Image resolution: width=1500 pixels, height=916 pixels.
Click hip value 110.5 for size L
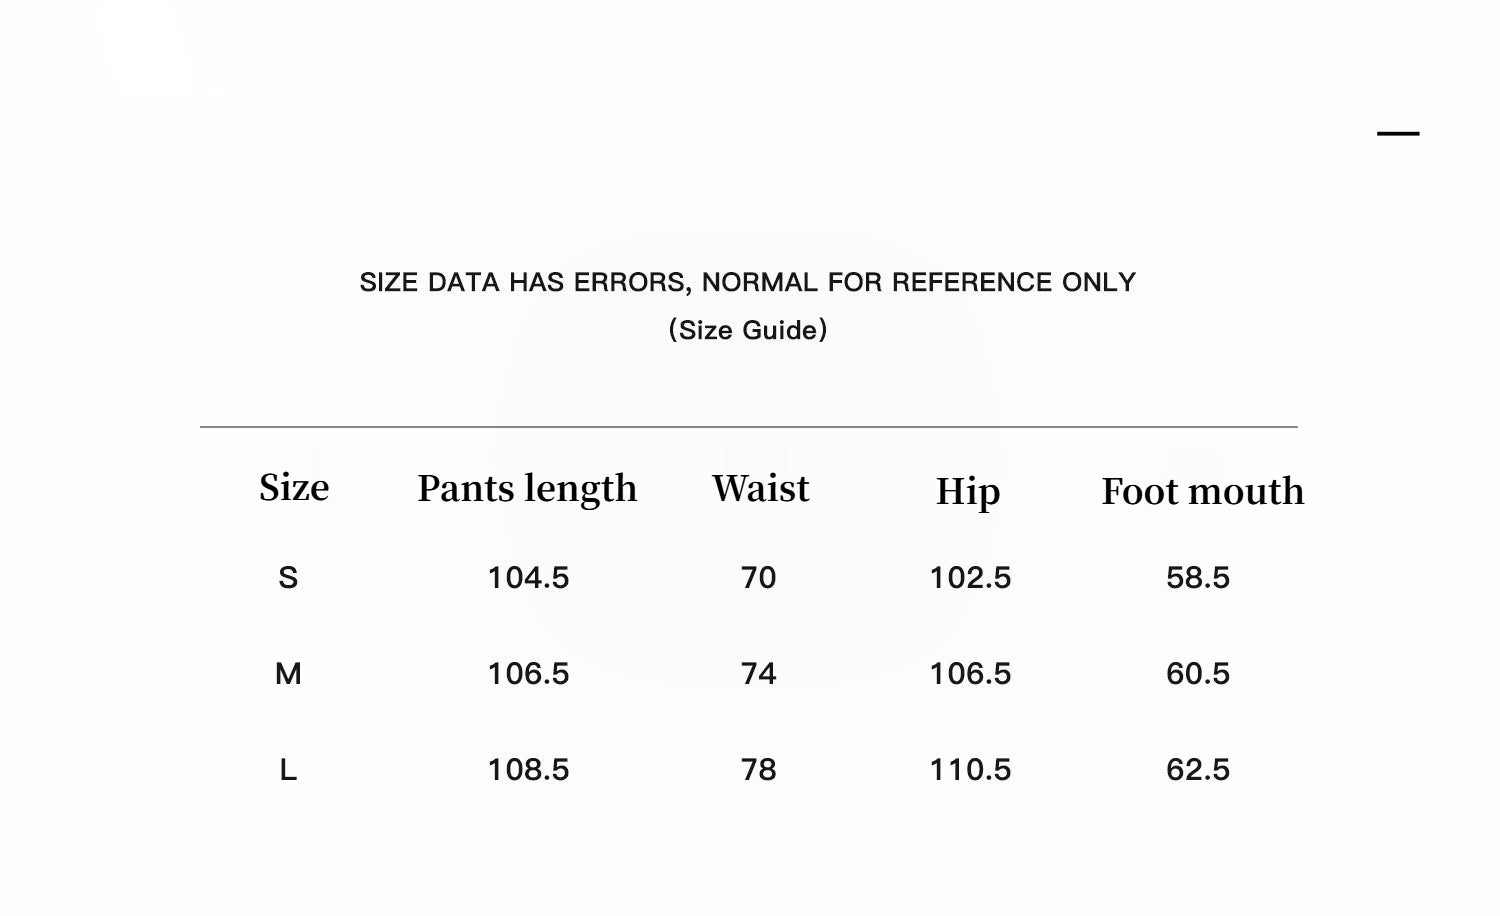[x=970, y=770]
